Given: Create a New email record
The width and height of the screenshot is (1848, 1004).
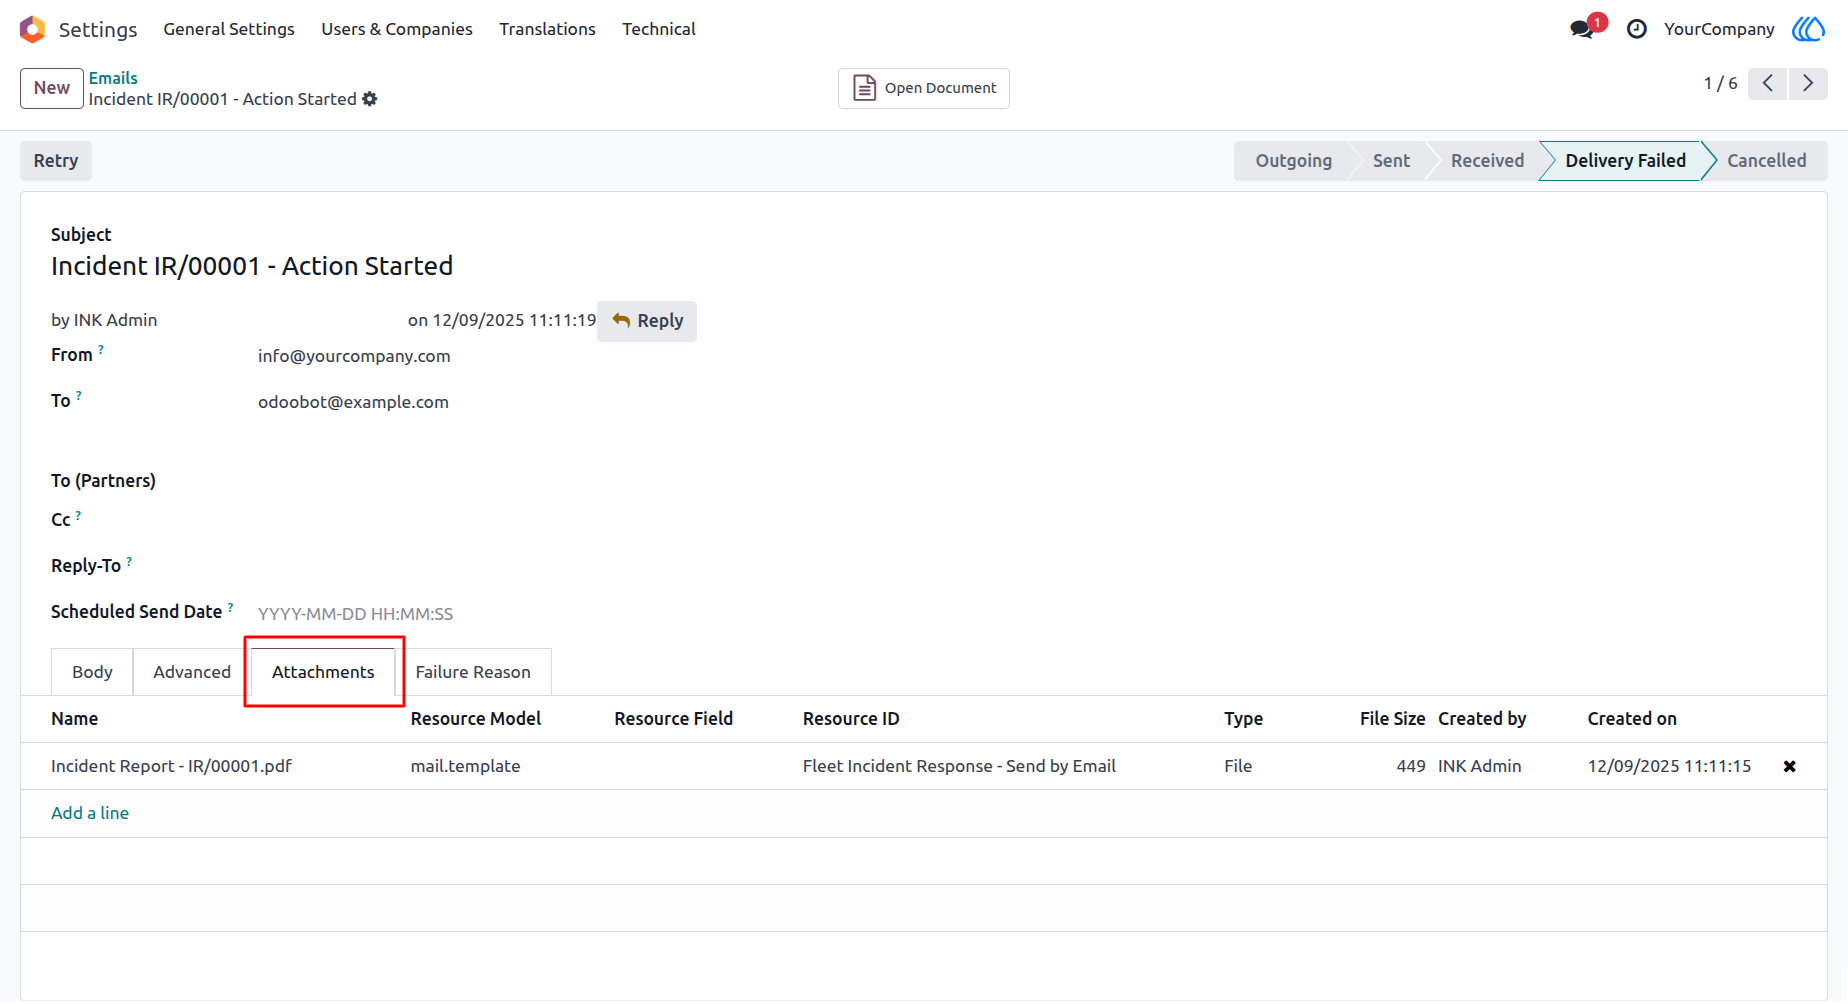Looking at the screenshot, I should pos(52,88).
